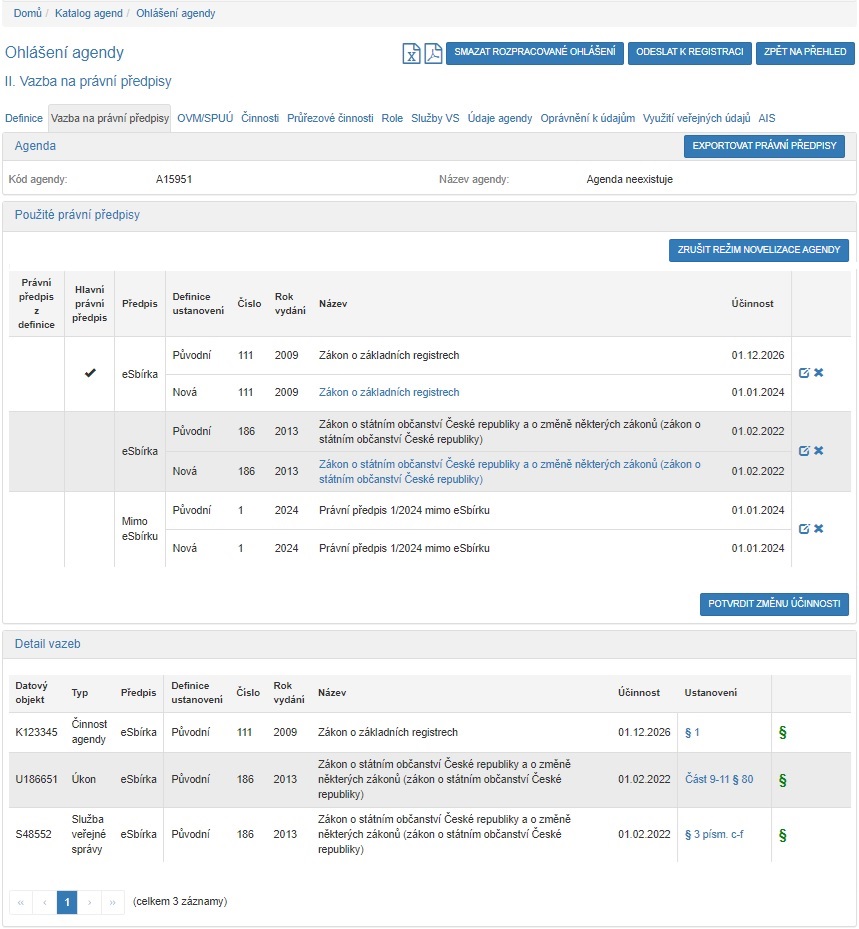This screenshot has height=929, width=859.
Task: Open paragraph icon for S48552 row
Action: pos(783,835)
